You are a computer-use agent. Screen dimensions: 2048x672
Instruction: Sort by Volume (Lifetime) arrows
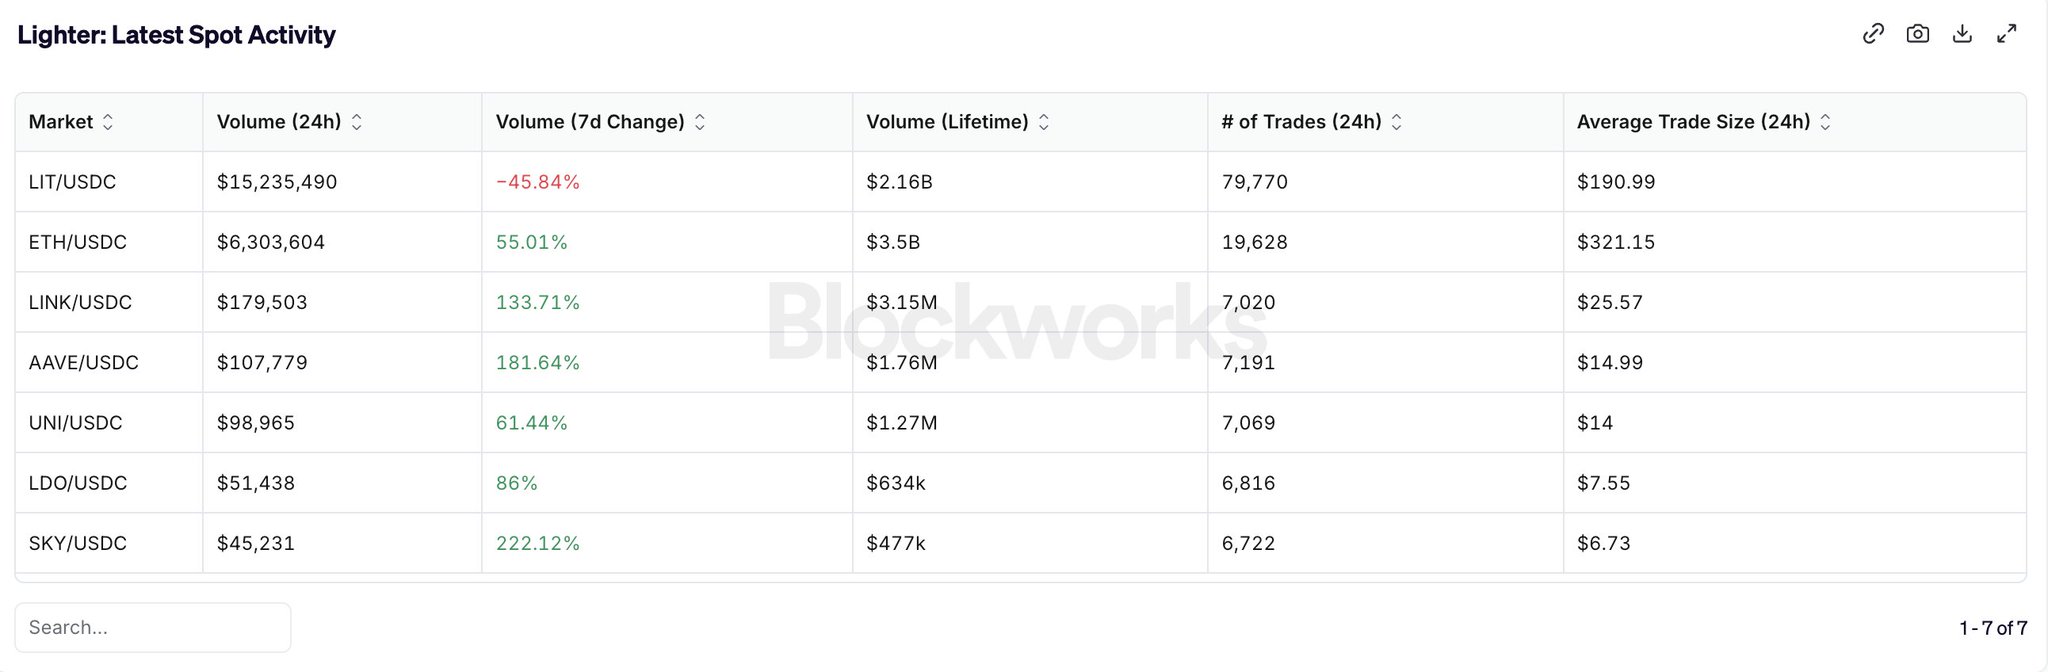click(x=1044, y=122)
